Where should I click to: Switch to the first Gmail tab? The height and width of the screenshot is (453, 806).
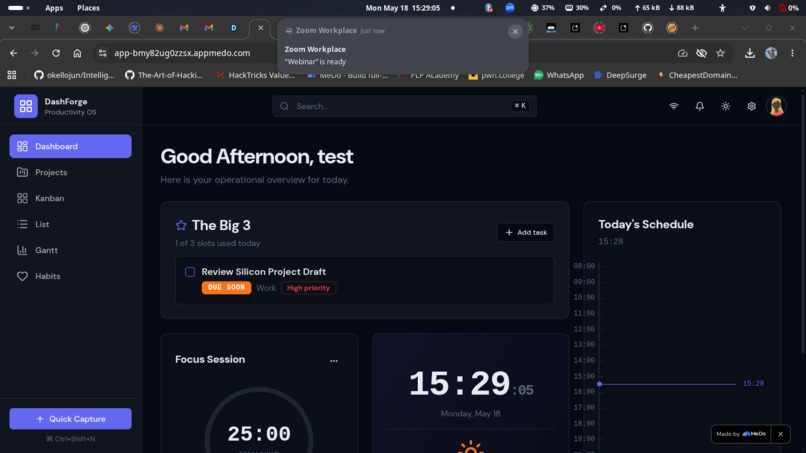(x=184, y=28)
